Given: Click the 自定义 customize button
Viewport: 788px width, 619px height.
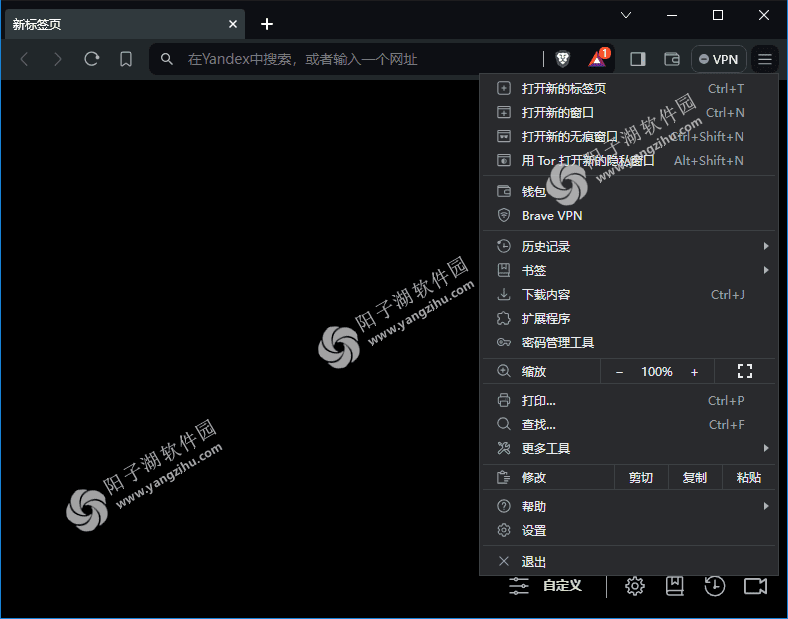Looking at the screenshot, I should pos(562,585).
